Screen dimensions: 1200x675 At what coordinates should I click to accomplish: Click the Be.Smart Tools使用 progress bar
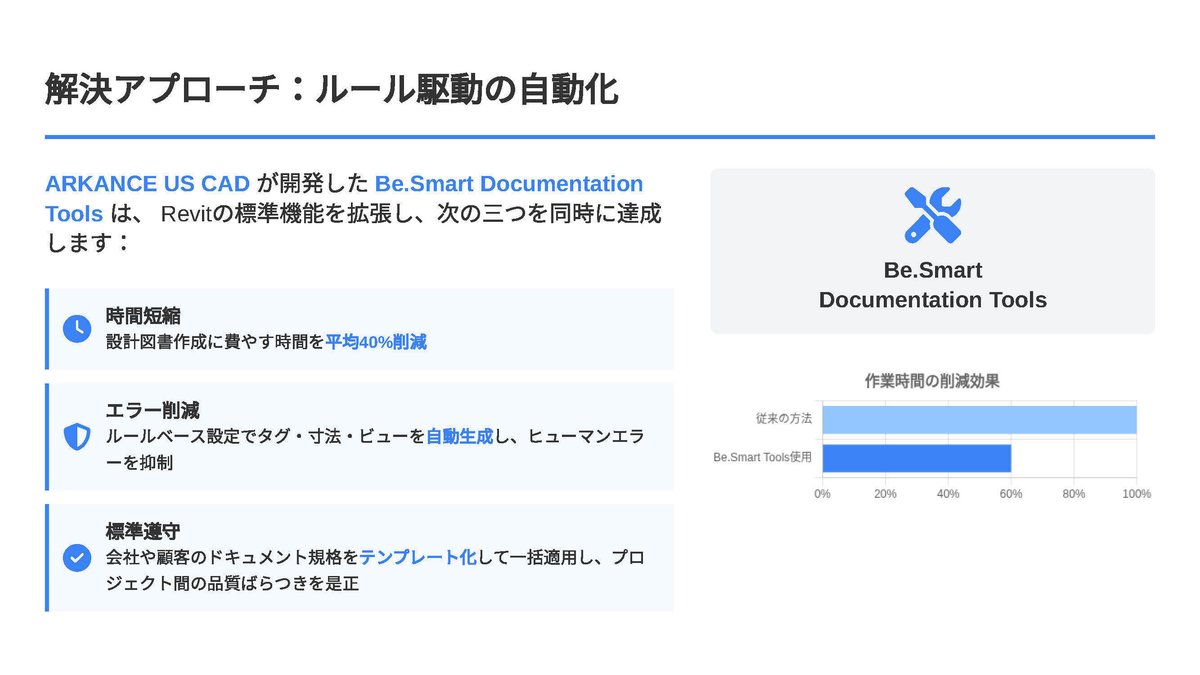tap(916, 459)
